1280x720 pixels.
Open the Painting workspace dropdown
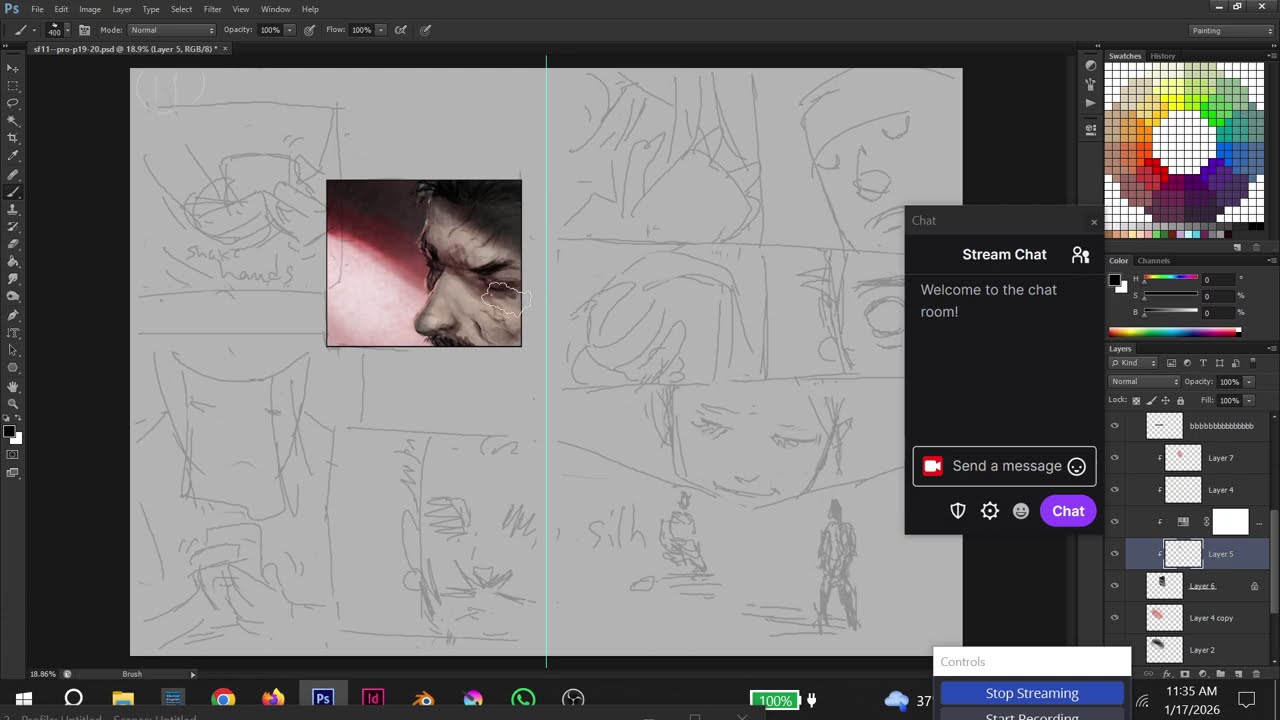[1232, 30]
